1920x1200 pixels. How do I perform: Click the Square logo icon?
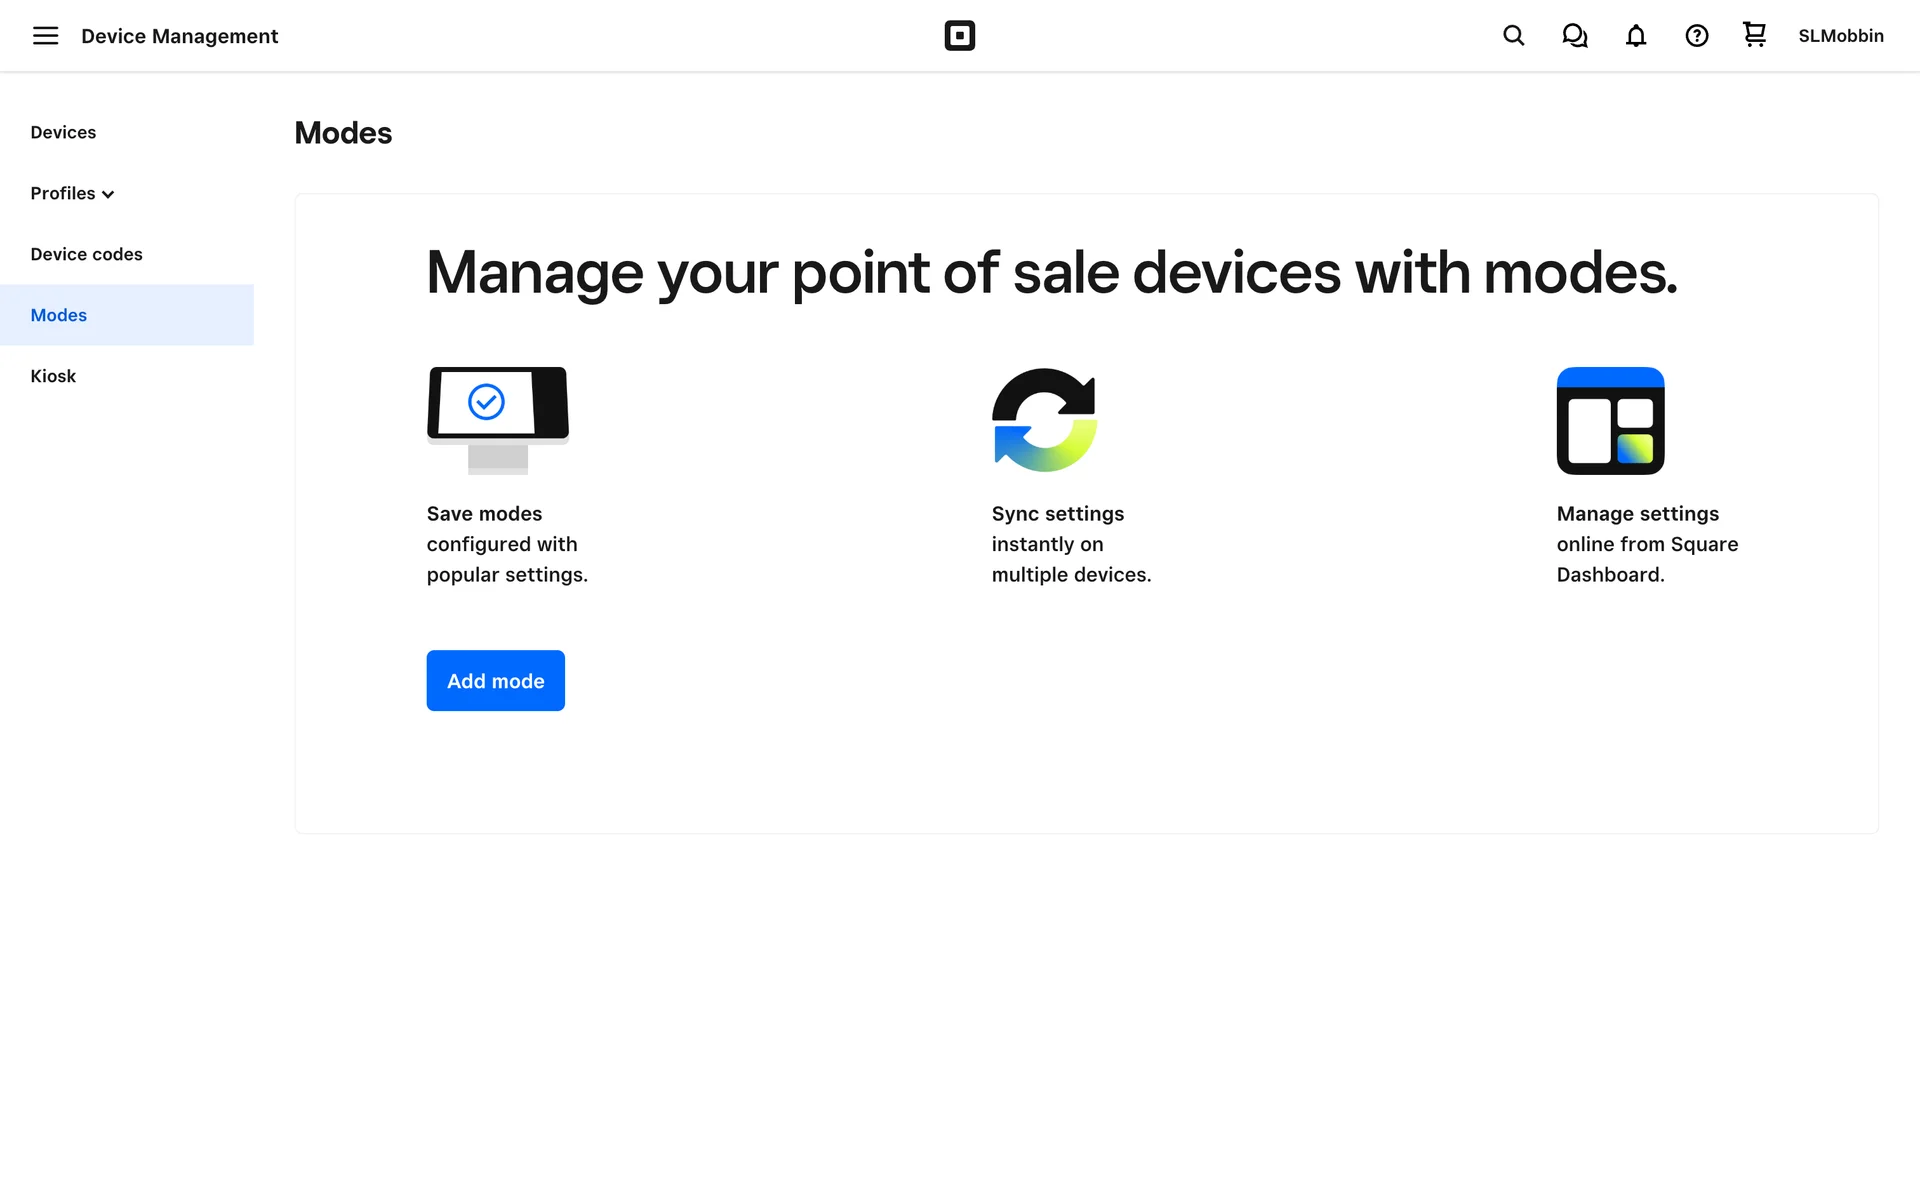tap(959, 36)
